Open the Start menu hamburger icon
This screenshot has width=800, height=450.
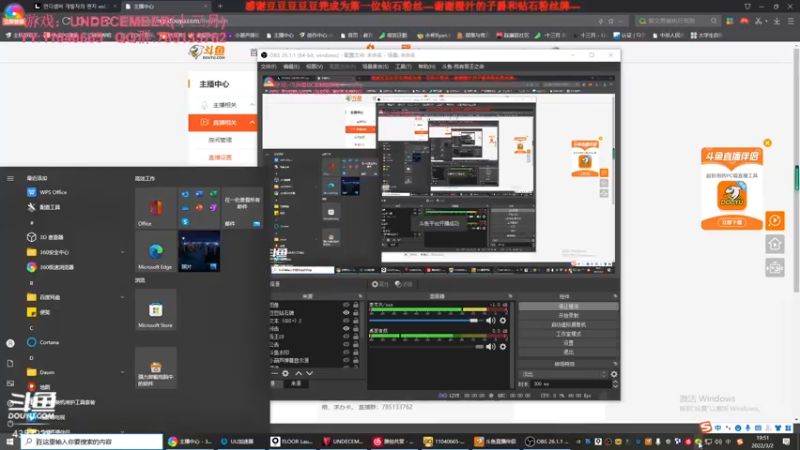[10, 178]
